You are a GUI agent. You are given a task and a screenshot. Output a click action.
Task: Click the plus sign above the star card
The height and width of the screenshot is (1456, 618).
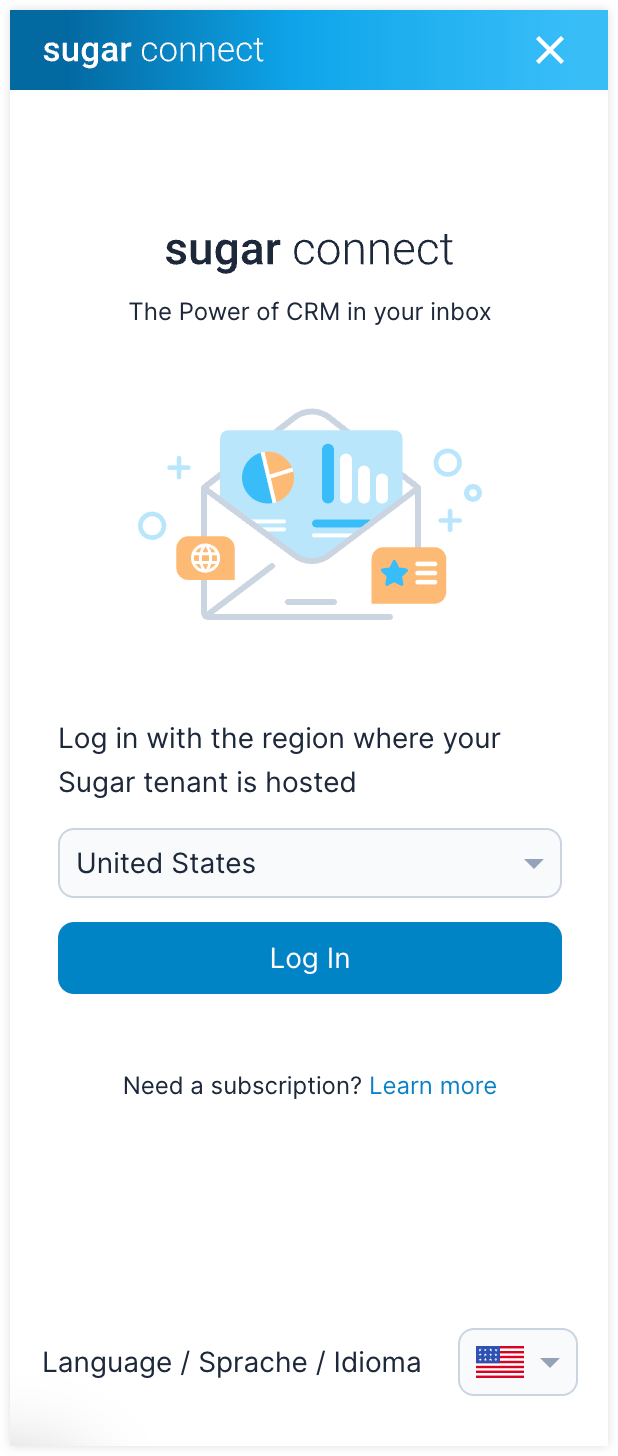[x=450, y=520]
